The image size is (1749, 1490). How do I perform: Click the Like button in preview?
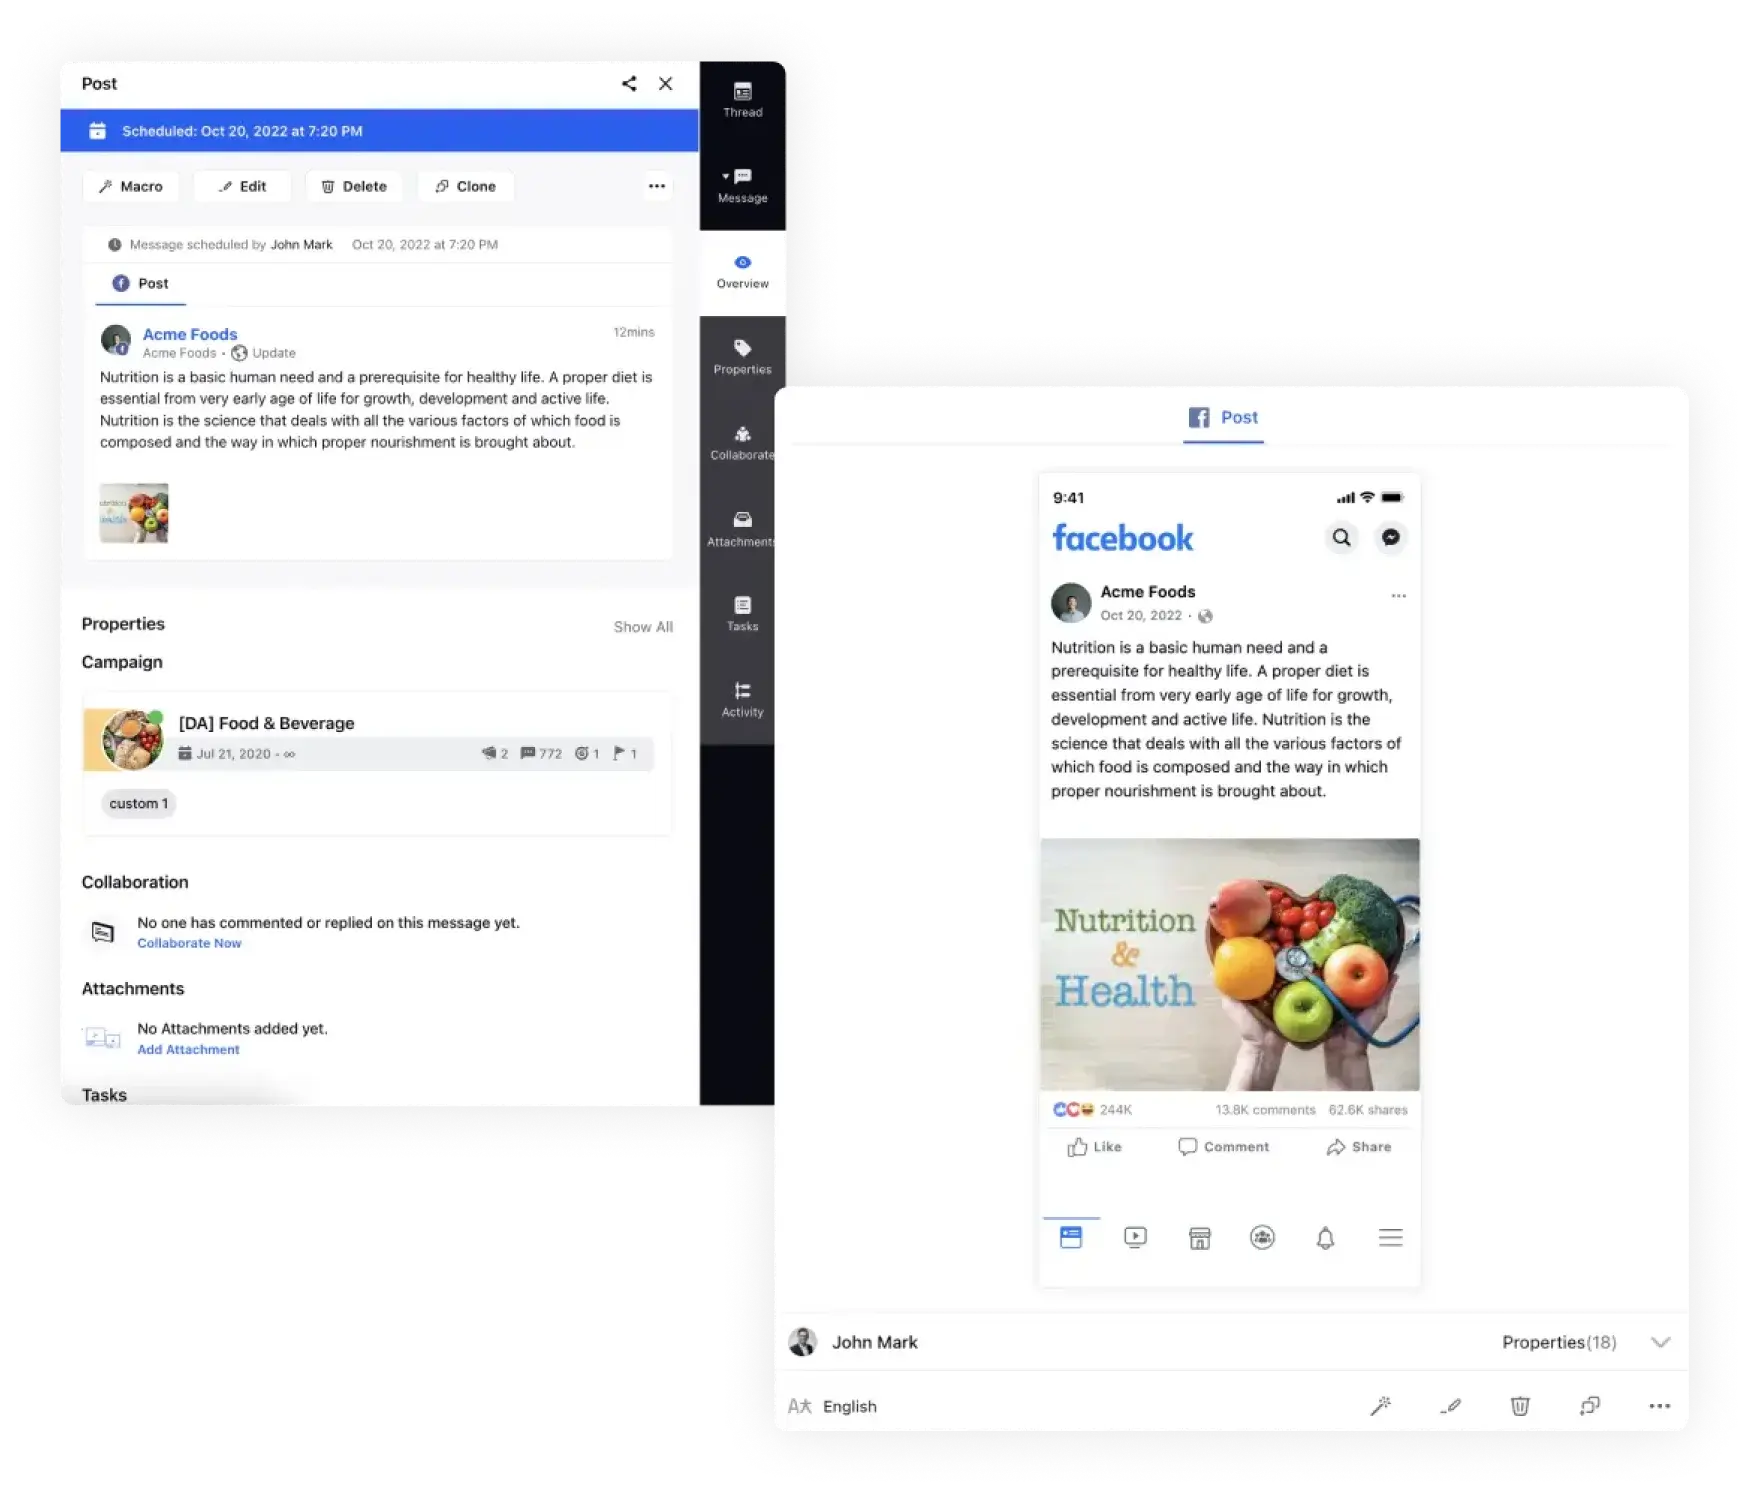coord(1095,1147)
